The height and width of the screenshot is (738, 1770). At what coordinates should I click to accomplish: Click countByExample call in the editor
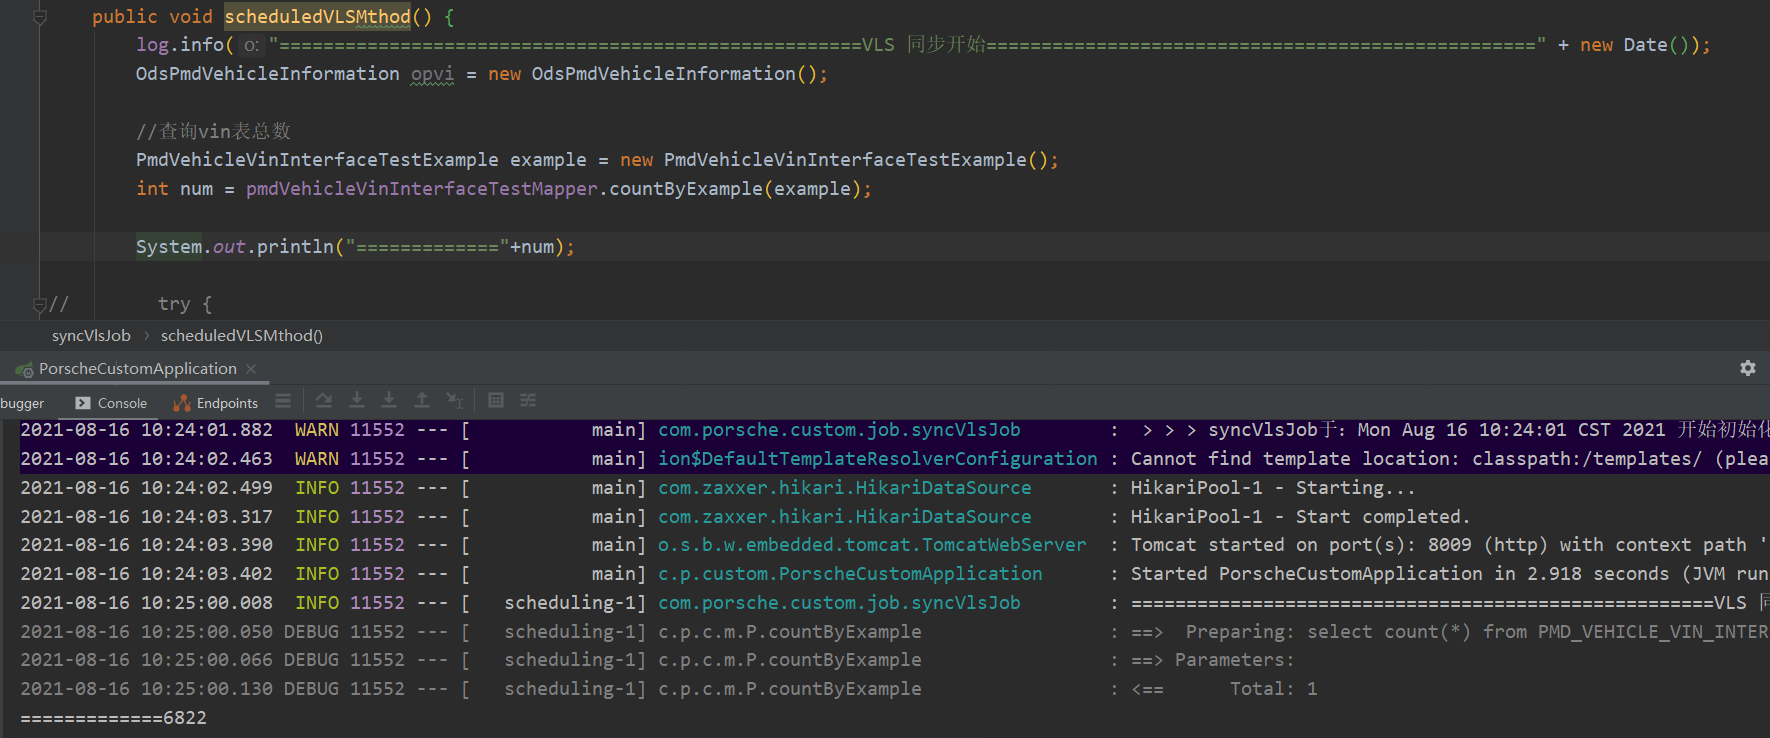(686, 189)
